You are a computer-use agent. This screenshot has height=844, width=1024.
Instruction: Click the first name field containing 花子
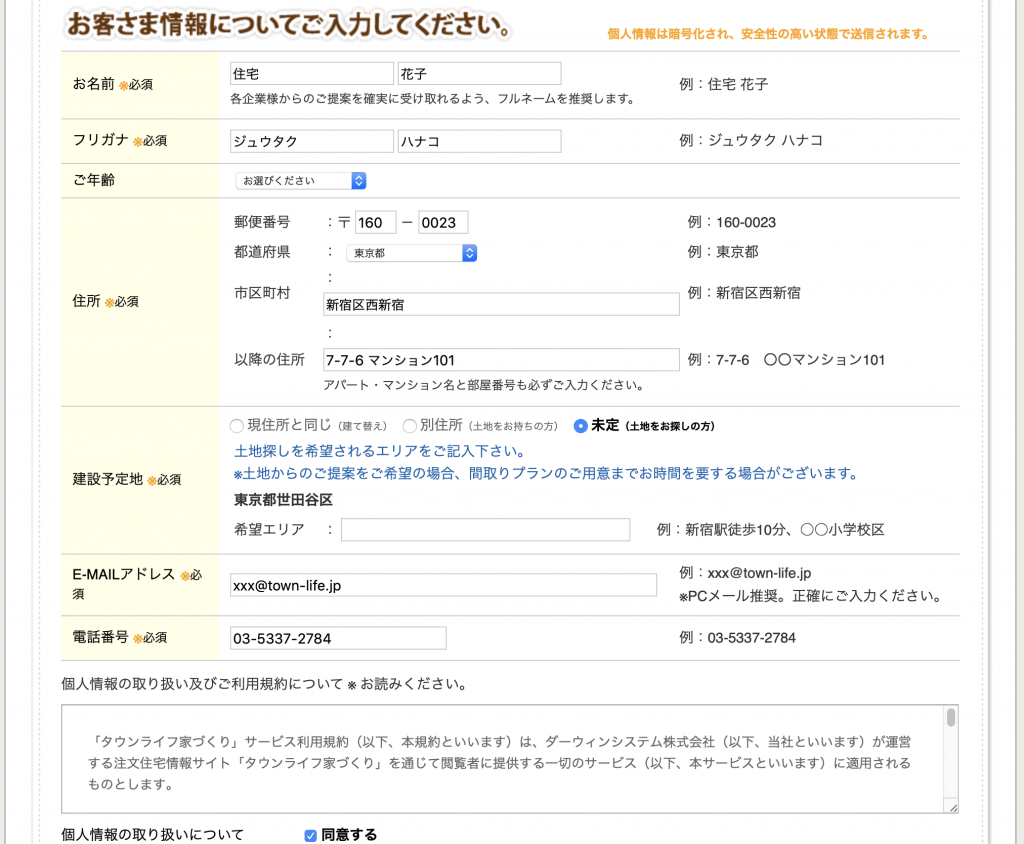point(479,74)
